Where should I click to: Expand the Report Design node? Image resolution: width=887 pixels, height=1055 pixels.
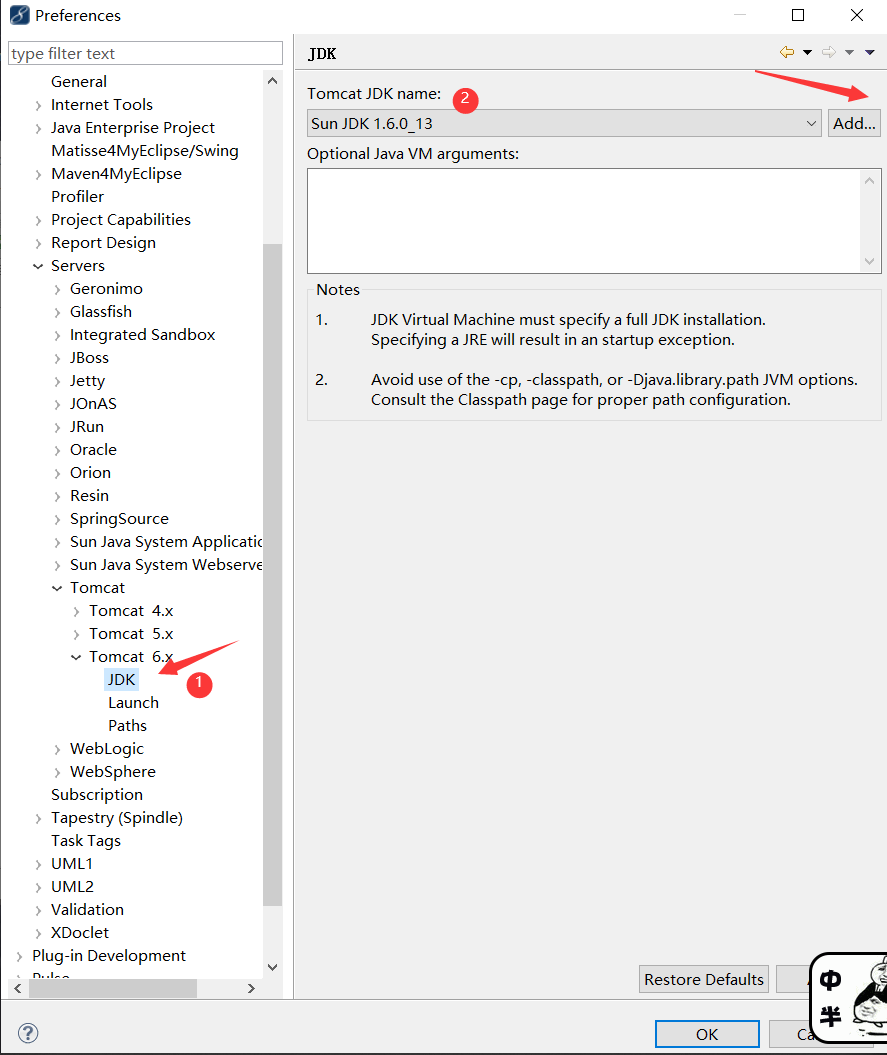38,243
